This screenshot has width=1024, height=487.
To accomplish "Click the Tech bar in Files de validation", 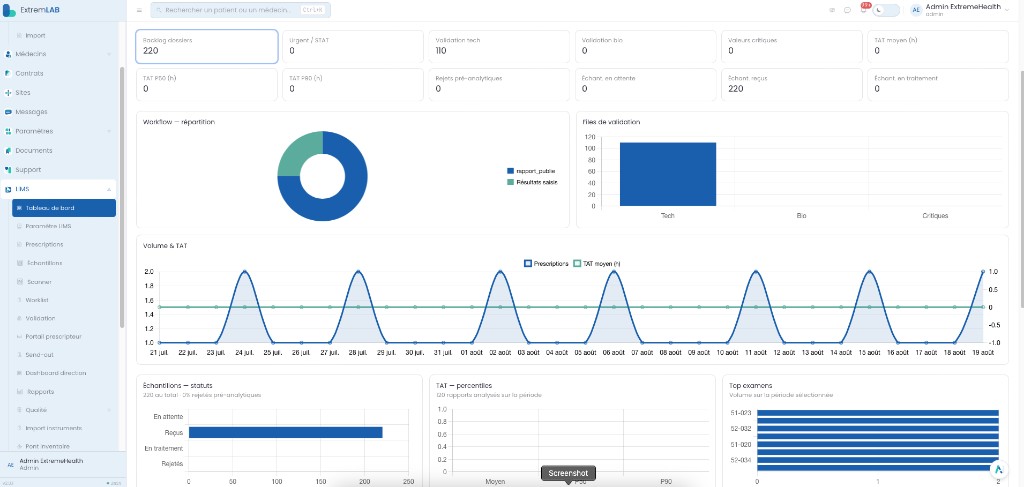I will coord(667,174).
